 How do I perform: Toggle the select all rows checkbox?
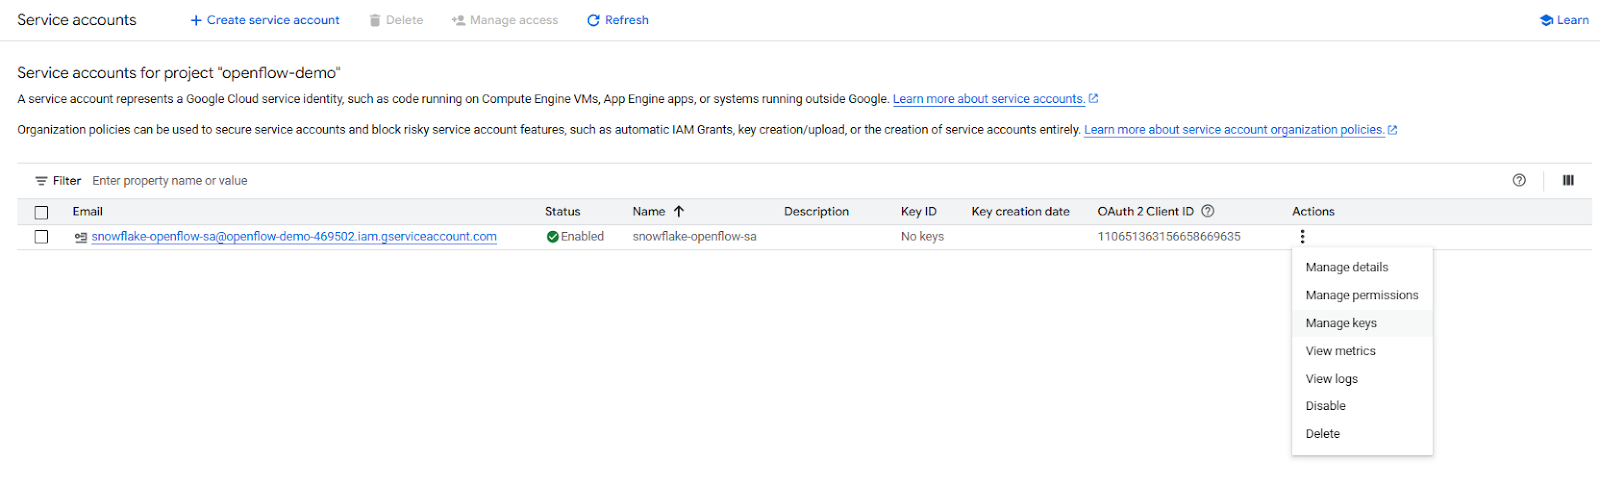click(41, 212)
